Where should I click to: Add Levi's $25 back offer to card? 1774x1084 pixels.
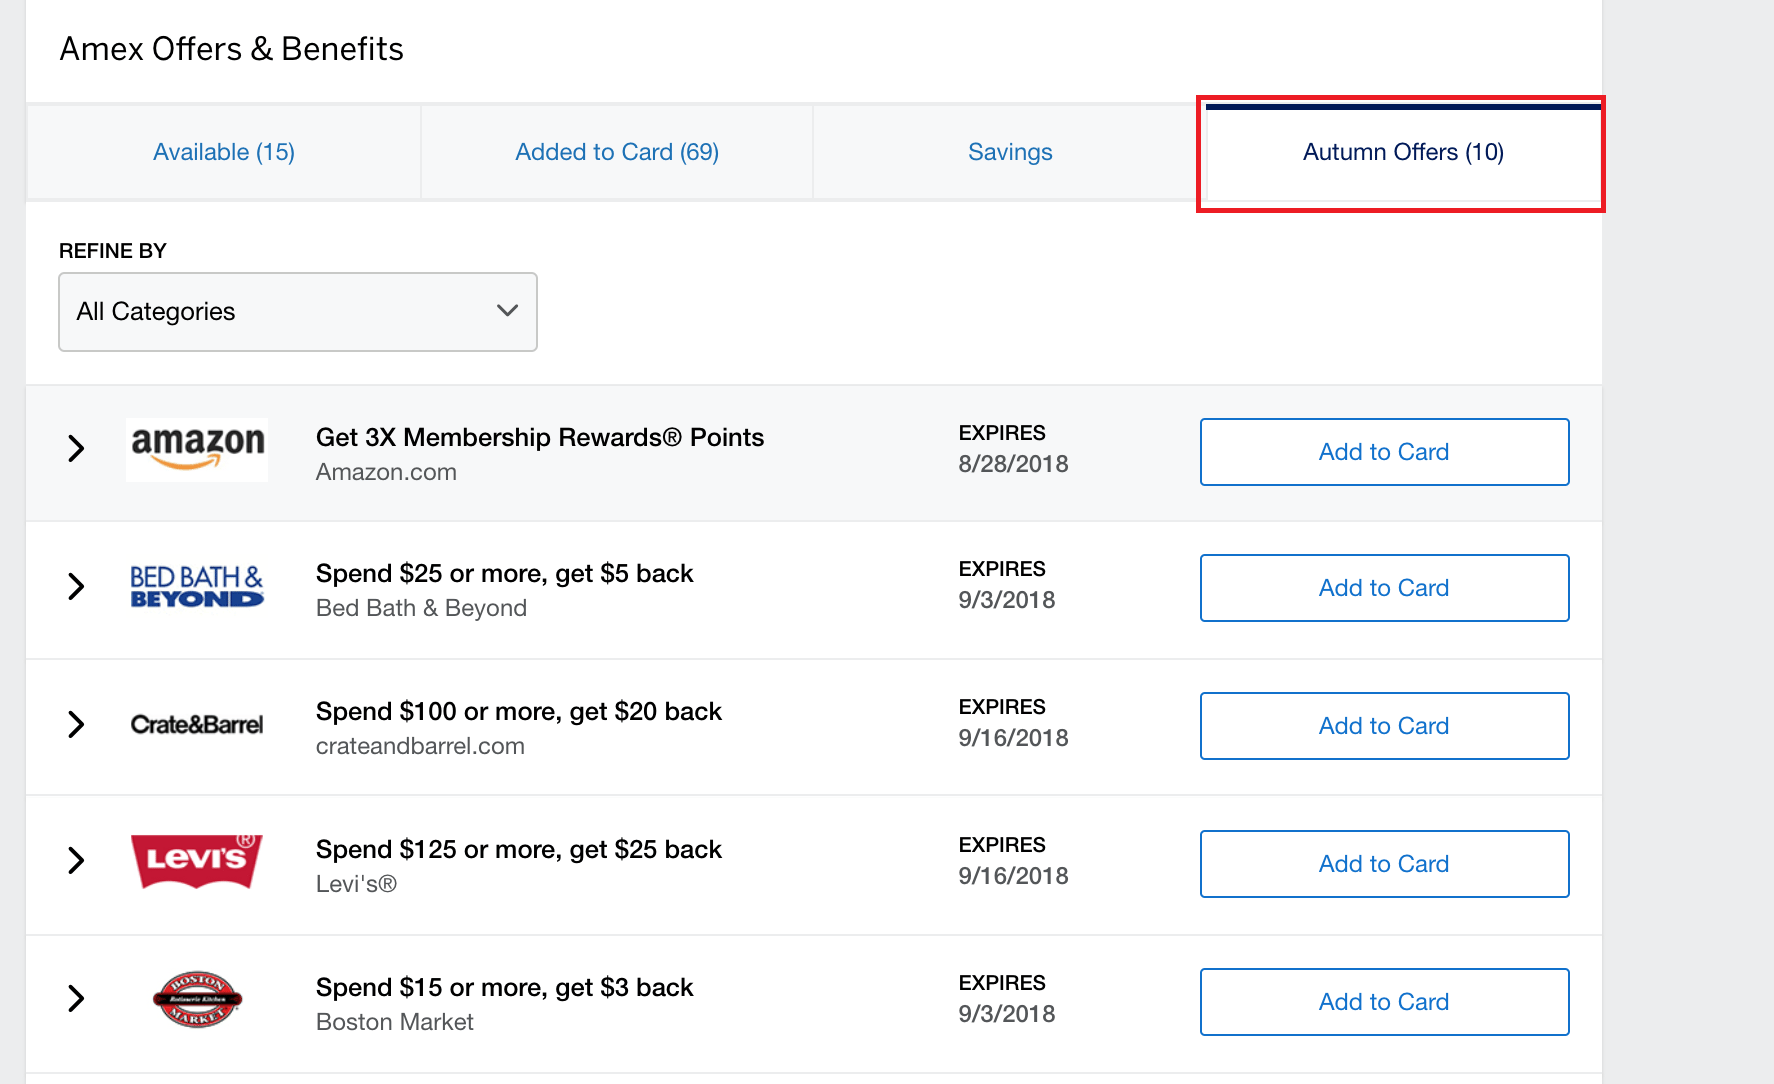pos(1384,864)
